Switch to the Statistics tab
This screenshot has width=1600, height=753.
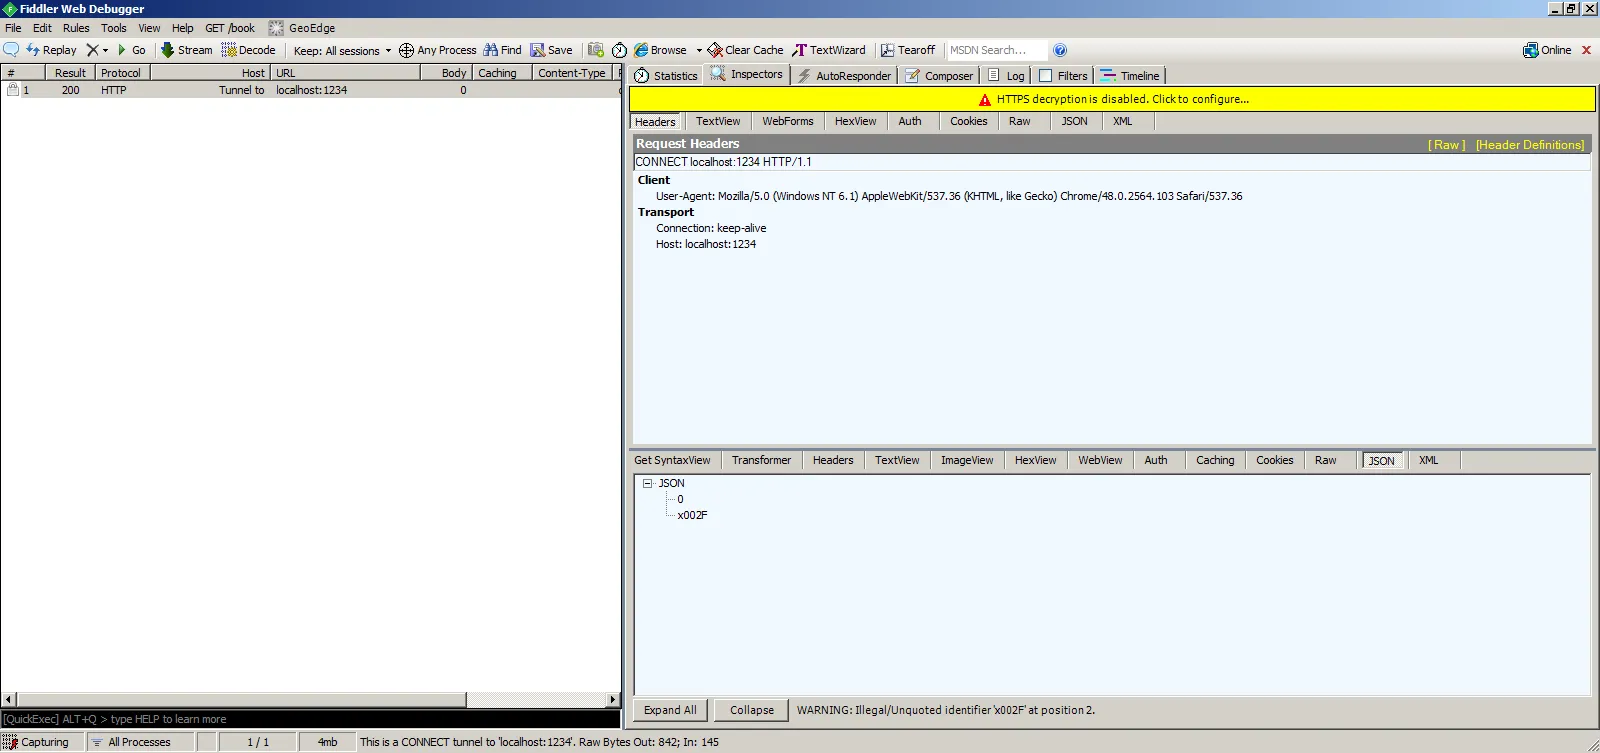pyautogui.click(x=666, y=76)
